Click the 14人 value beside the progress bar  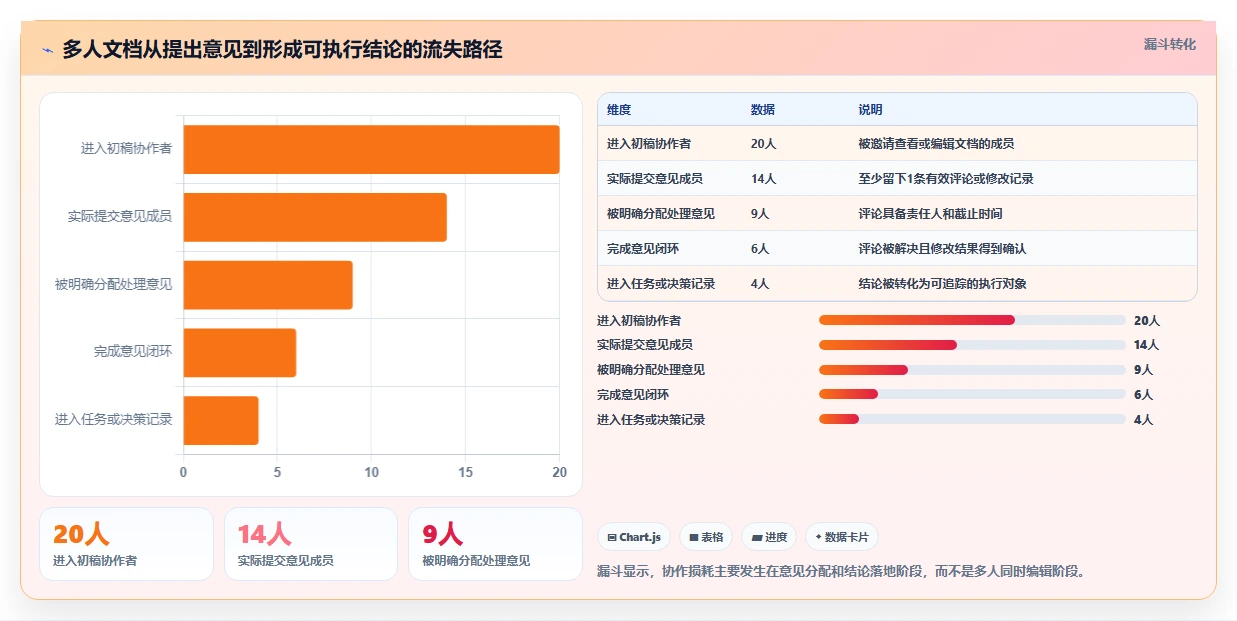[x=1147, y=345]
